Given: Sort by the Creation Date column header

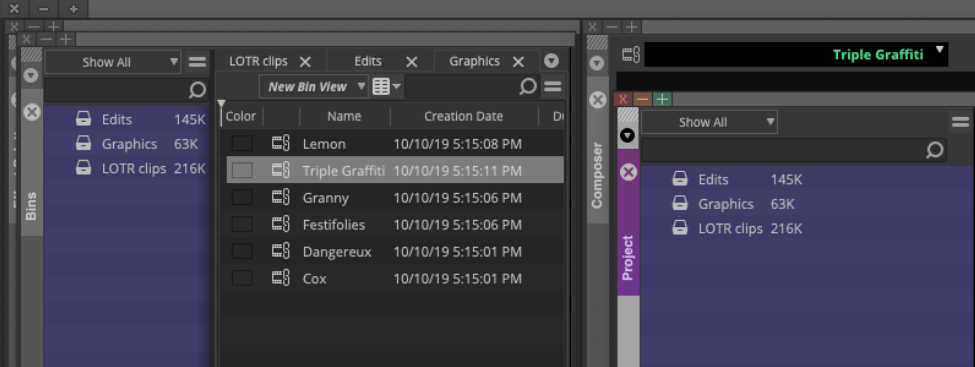Looking at the screenshot, I should pos(464,116).
